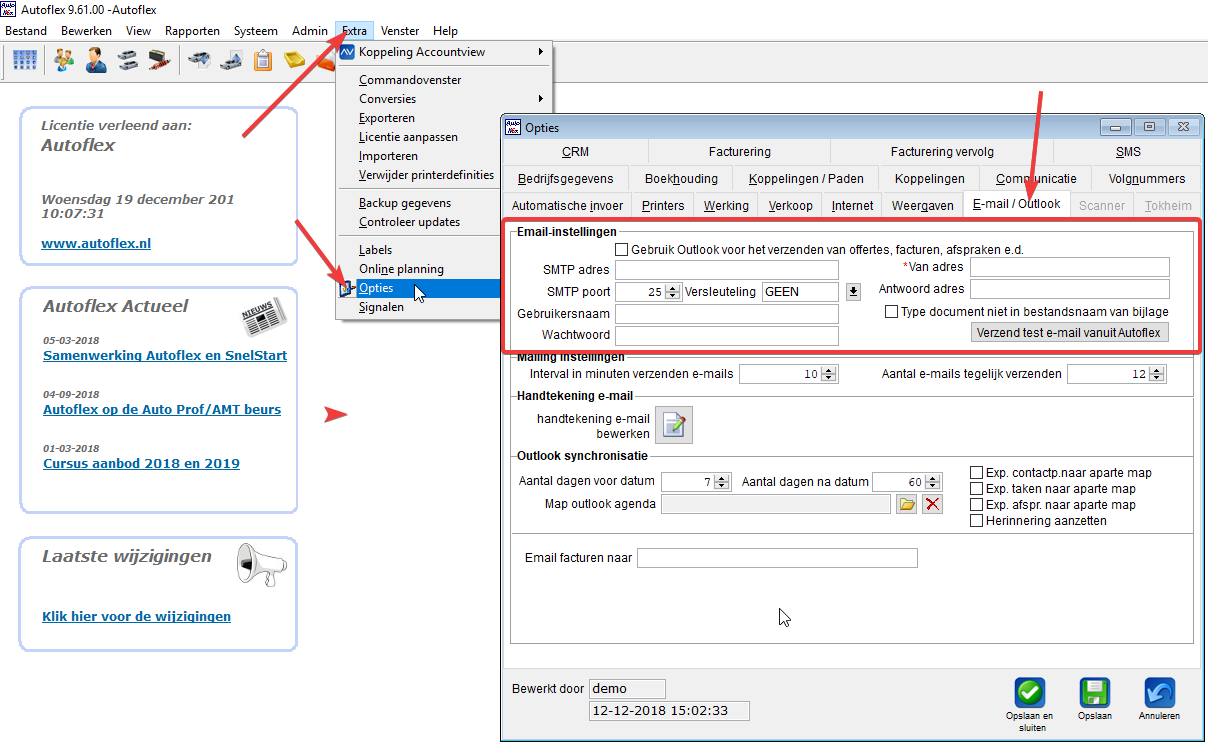Open the Weergaven tab

coord(922,206)
